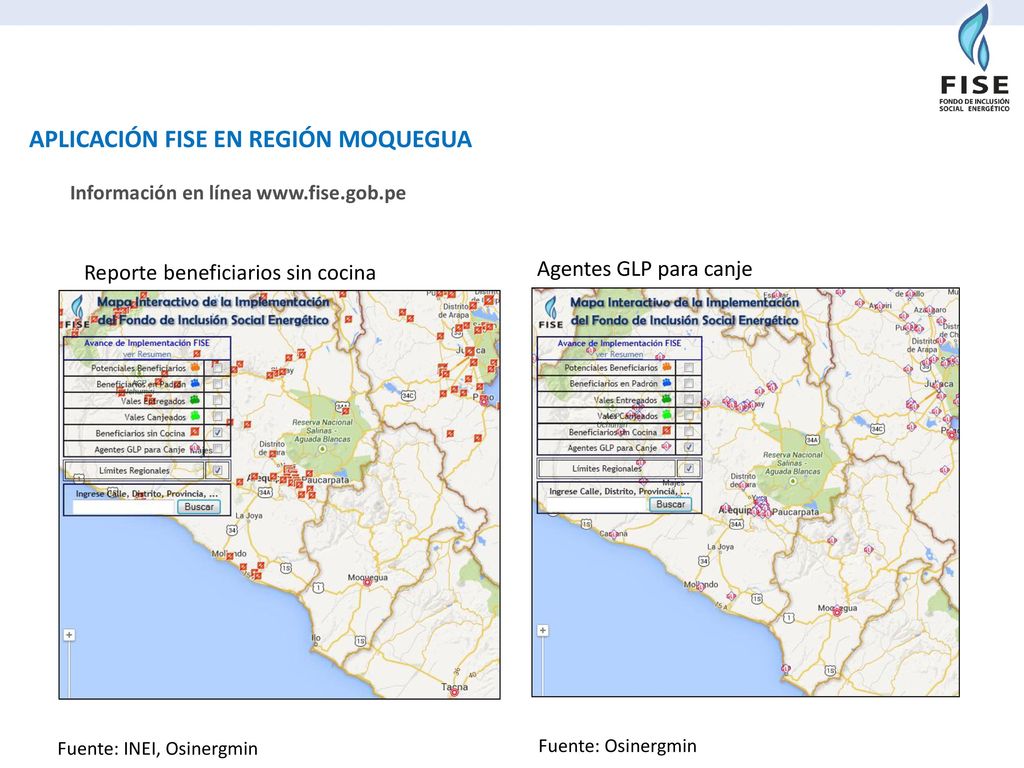Enable Beneficiarios en Padrón checkbox in the Agentes GLP map
The width and height of the screenshot is (1024, 768).
click(x=688, y=383)
